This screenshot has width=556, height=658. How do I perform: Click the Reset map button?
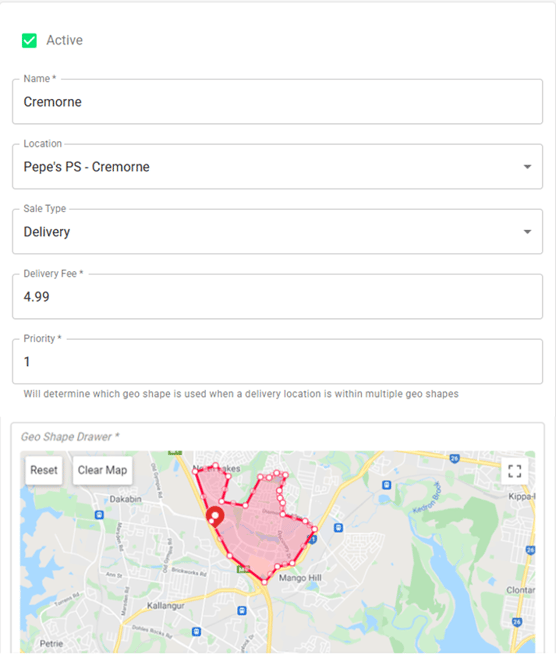pyautogui.click(x=44, y=470)
